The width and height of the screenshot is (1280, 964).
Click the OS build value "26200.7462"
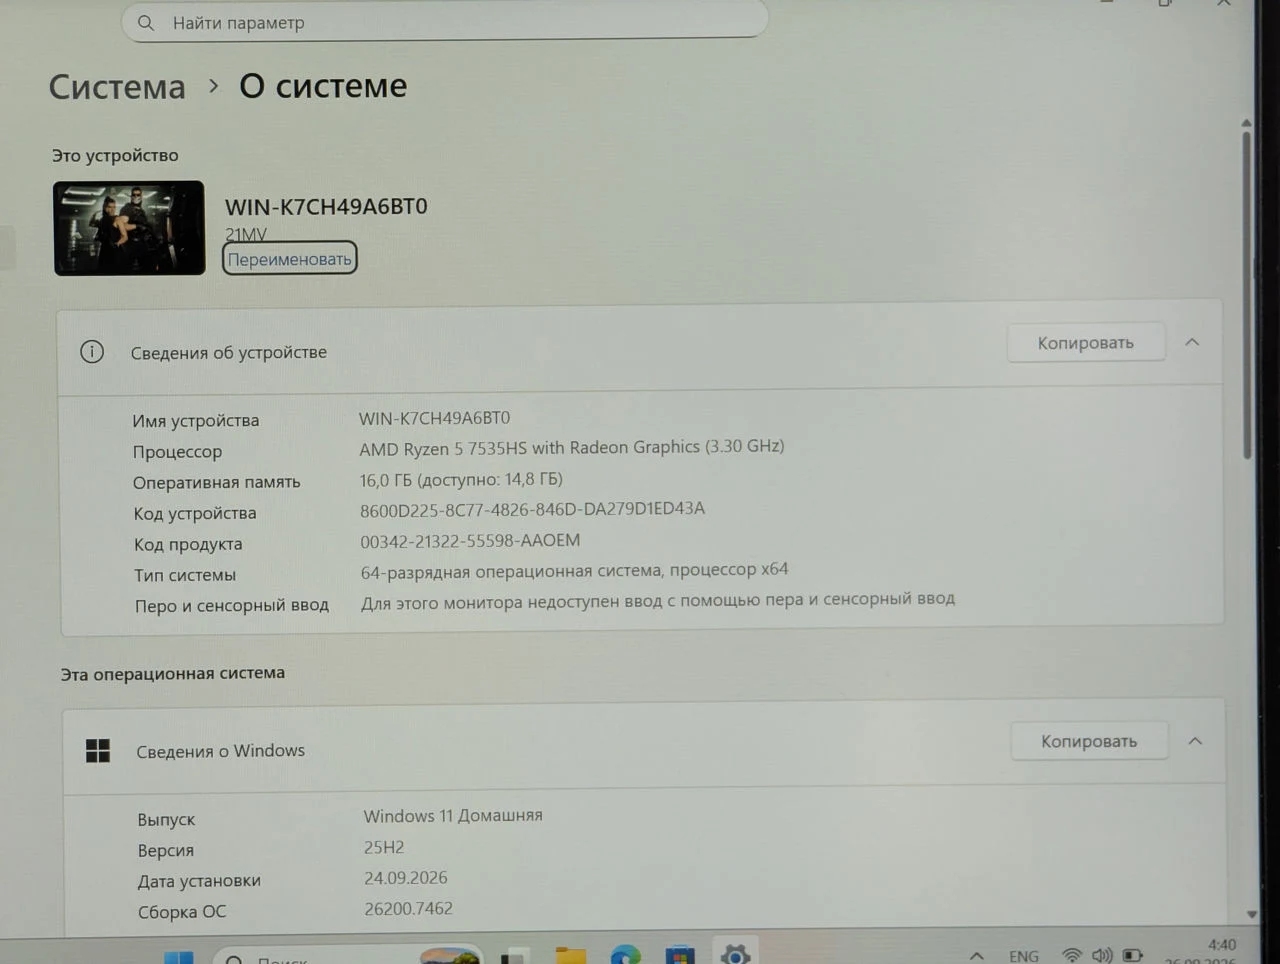[x=409, y=909]
